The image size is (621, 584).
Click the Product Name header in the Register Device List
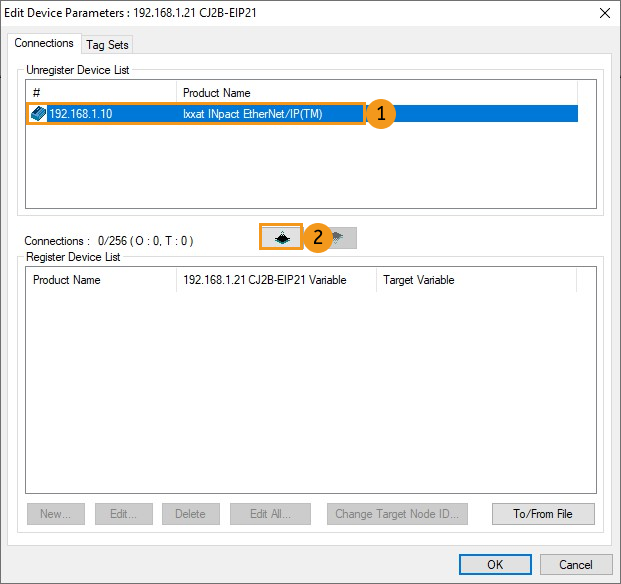(101, 280)
